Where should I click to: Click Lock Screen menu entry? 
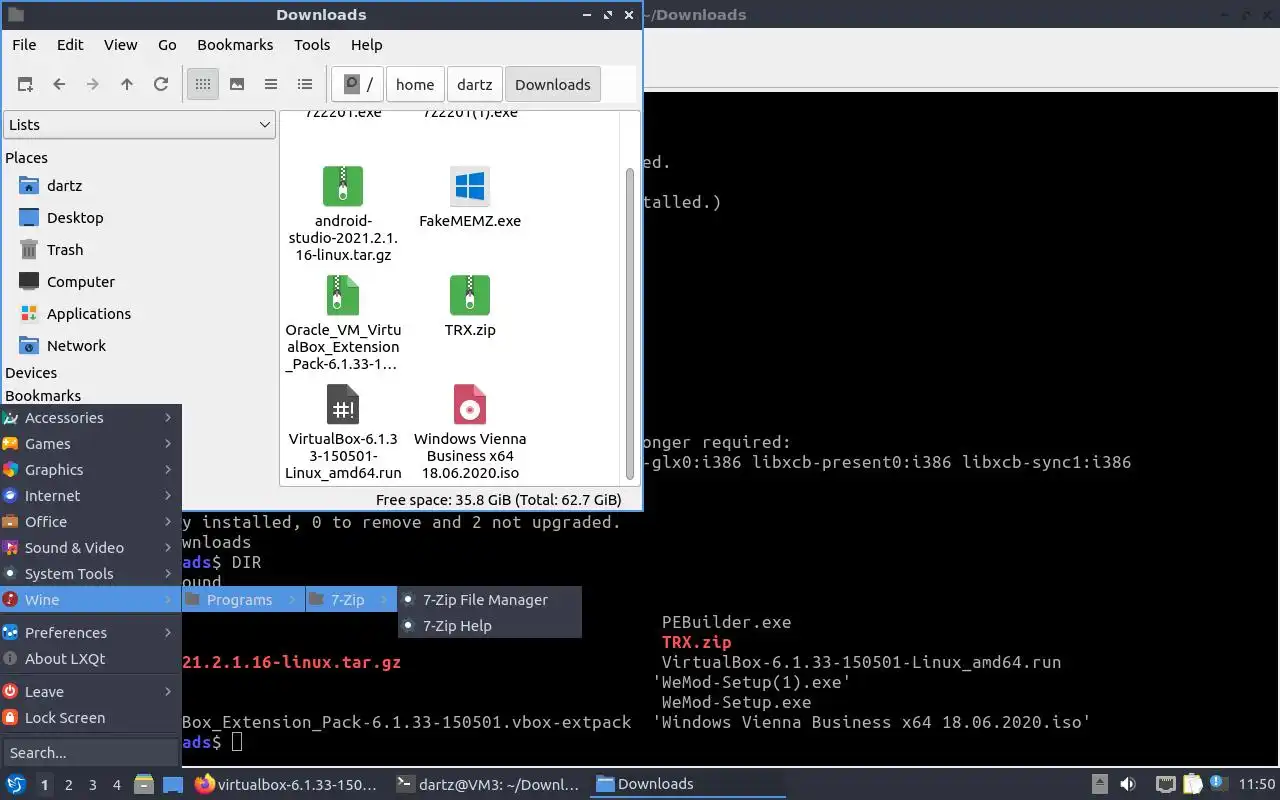90,718
